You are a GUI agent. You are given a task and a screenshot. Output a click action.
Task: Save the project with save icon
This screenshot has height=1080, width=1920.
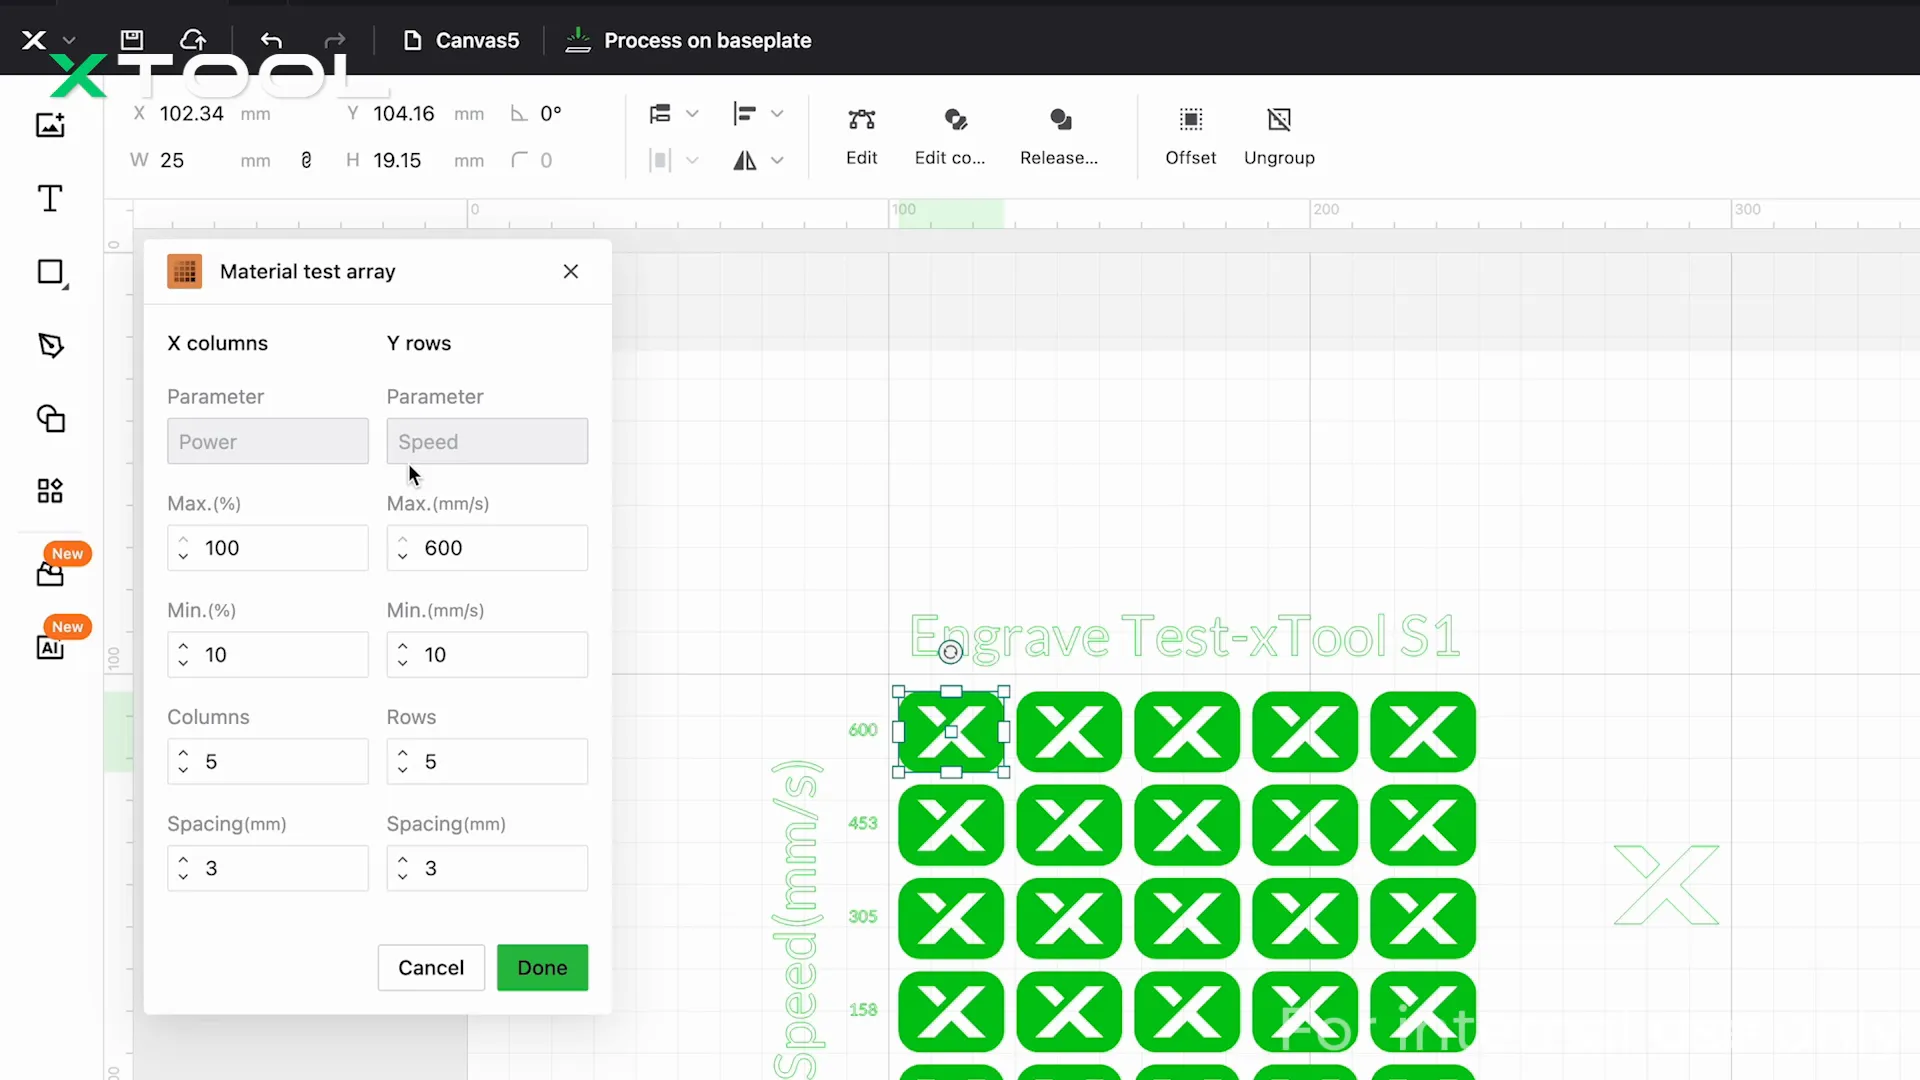132,40
